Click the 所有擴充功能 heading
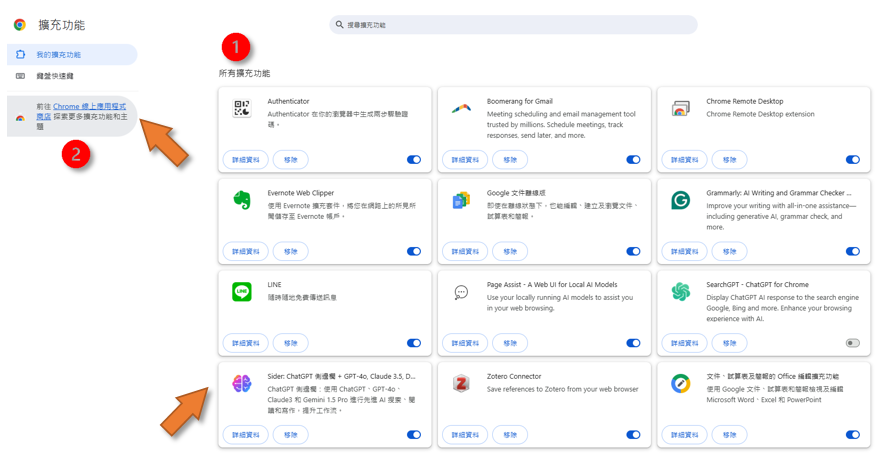The height and width of the screenshot is (455, 878). click(x=244, y=73)
